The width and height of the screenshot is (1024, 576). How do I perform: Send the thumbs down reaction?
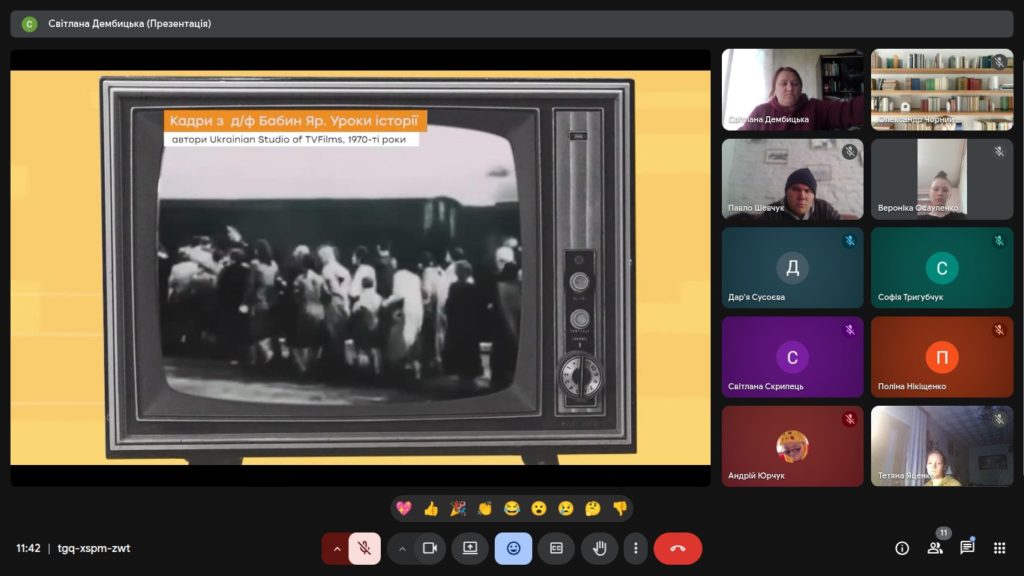tap(620, 508)
